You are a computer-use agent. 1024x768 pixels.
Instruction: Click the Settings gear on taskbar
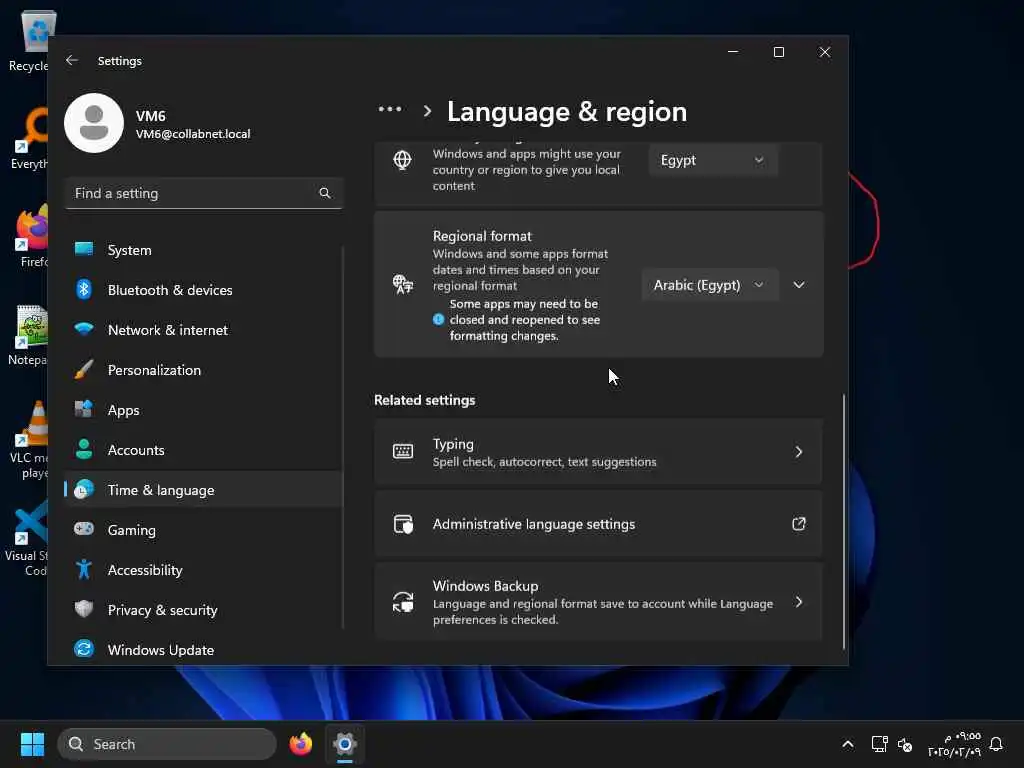[345, 744]
